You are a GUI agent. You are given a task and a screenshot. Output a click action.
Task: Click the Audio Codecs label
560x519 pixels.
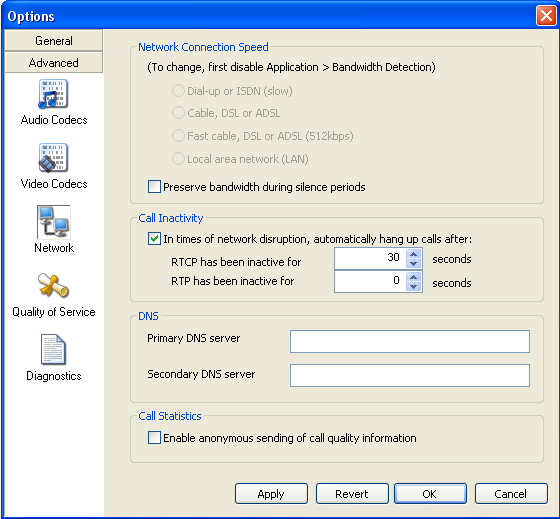pyautogui.click(x=54, y=120)
